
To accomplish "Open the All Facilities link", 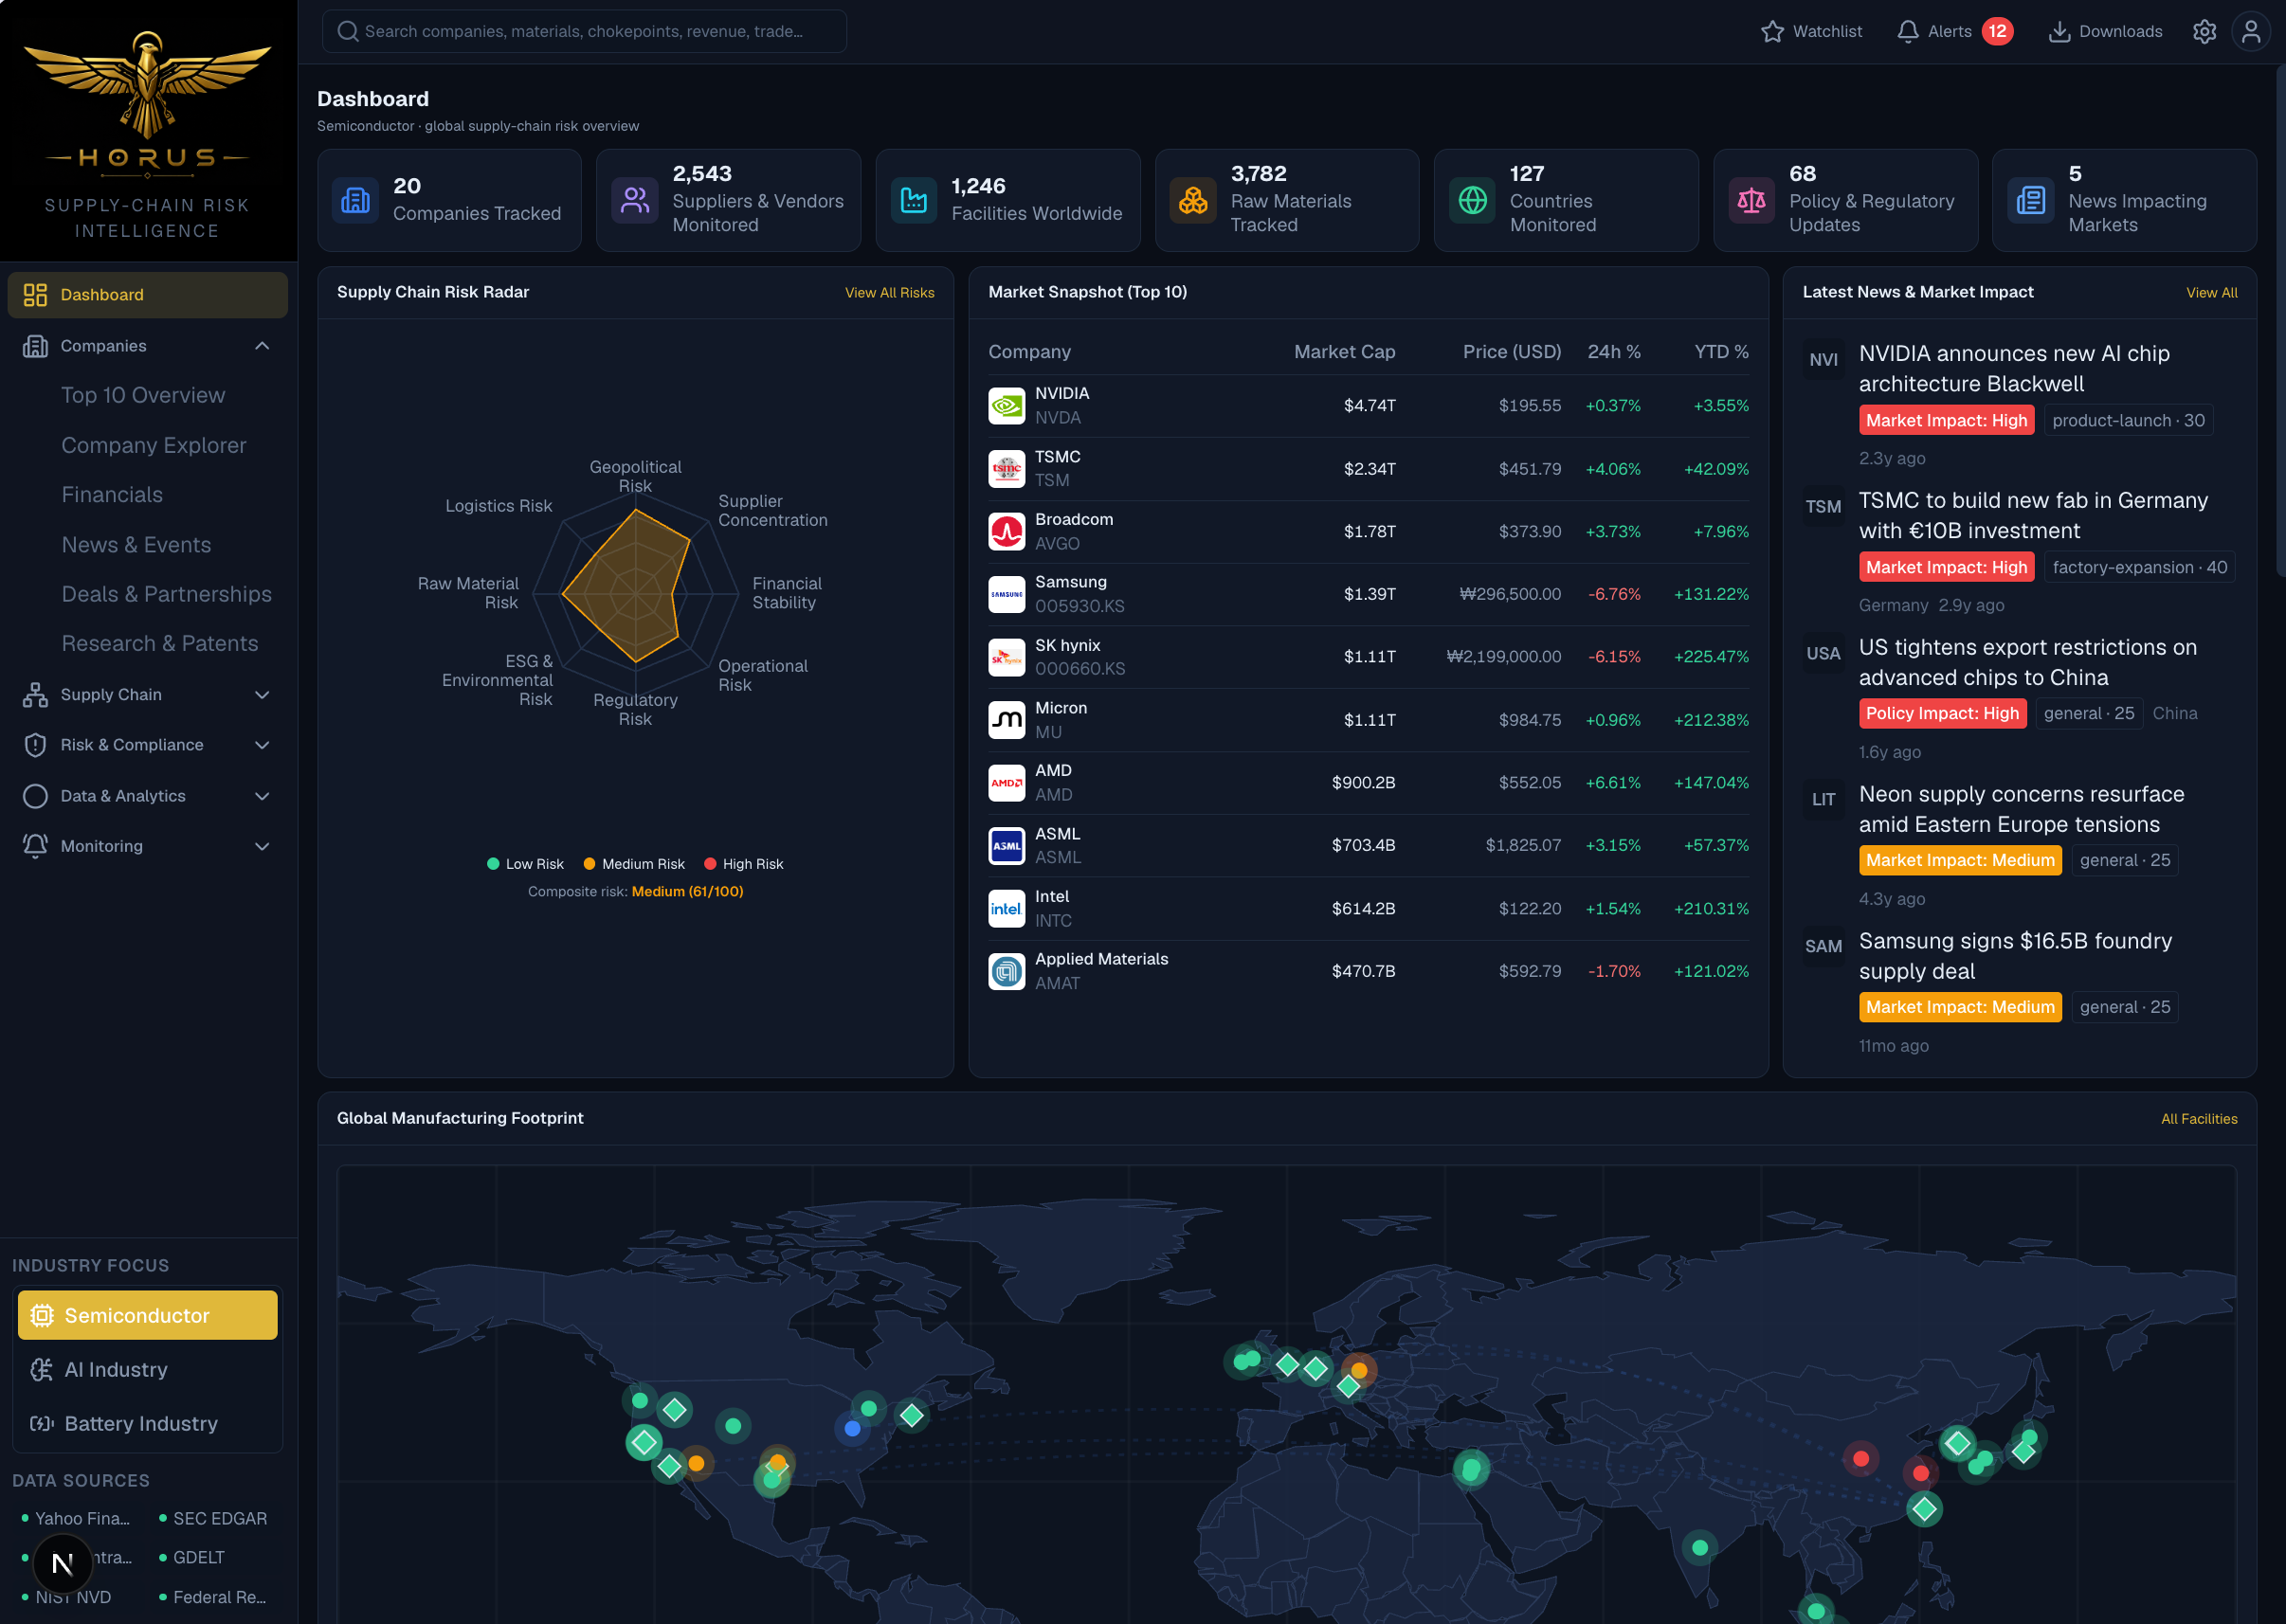I will 2199,1119.
